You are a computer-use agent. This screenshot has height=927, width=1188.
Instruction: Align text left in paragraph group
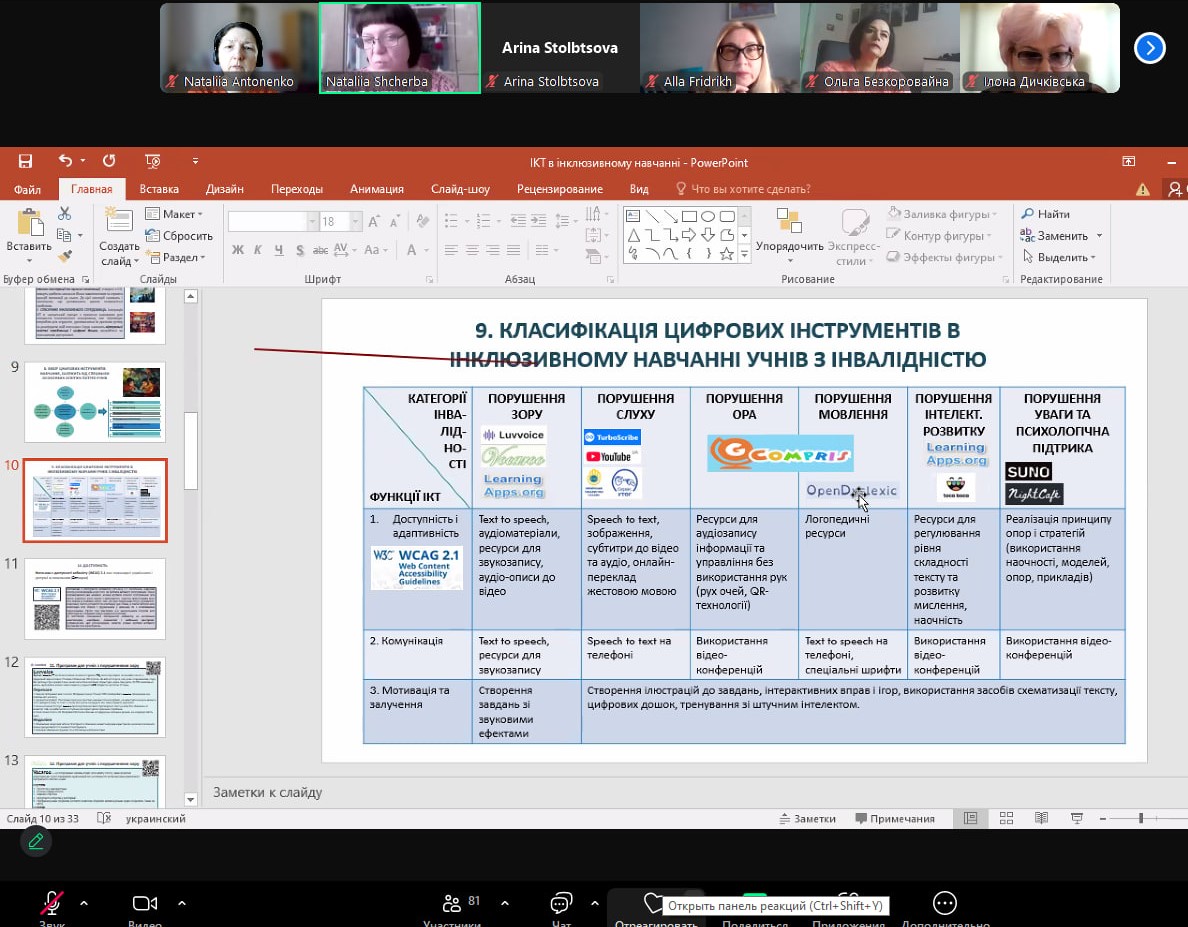[452, 250]
